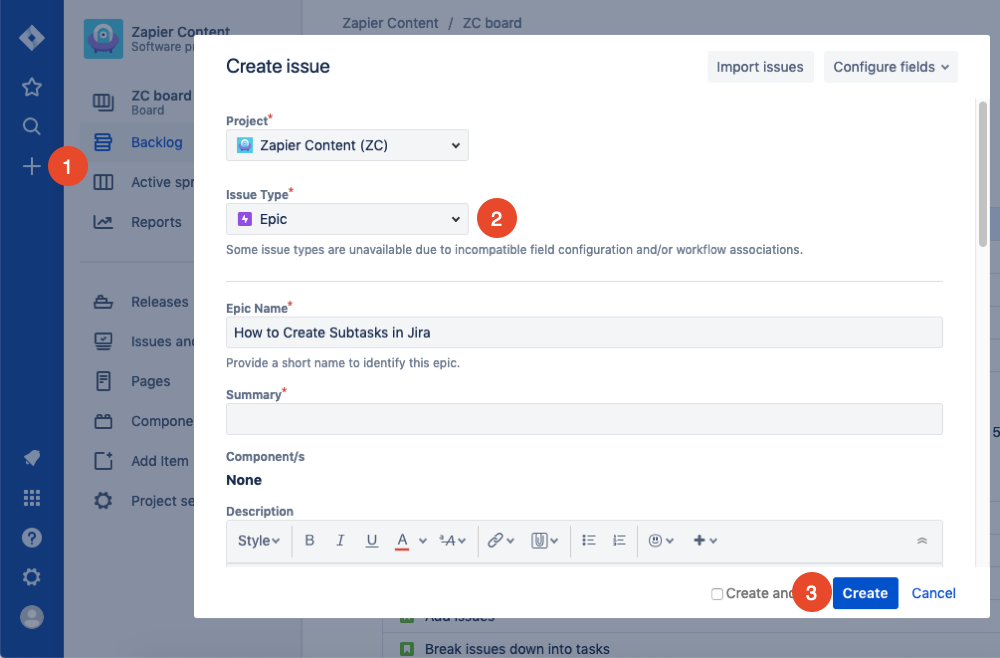1000x658 pixels.
Task: Open Help question mark icon
Action: (31, 537)
